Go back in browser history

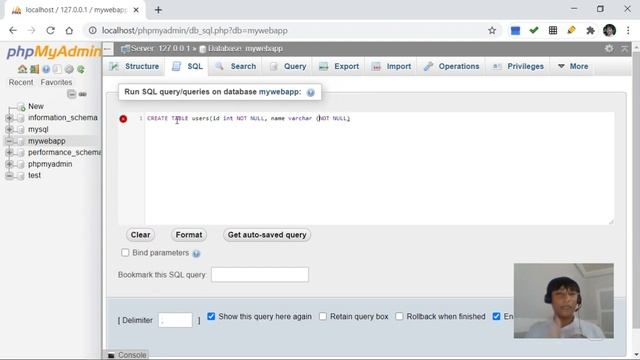click(x=13, y=31)
